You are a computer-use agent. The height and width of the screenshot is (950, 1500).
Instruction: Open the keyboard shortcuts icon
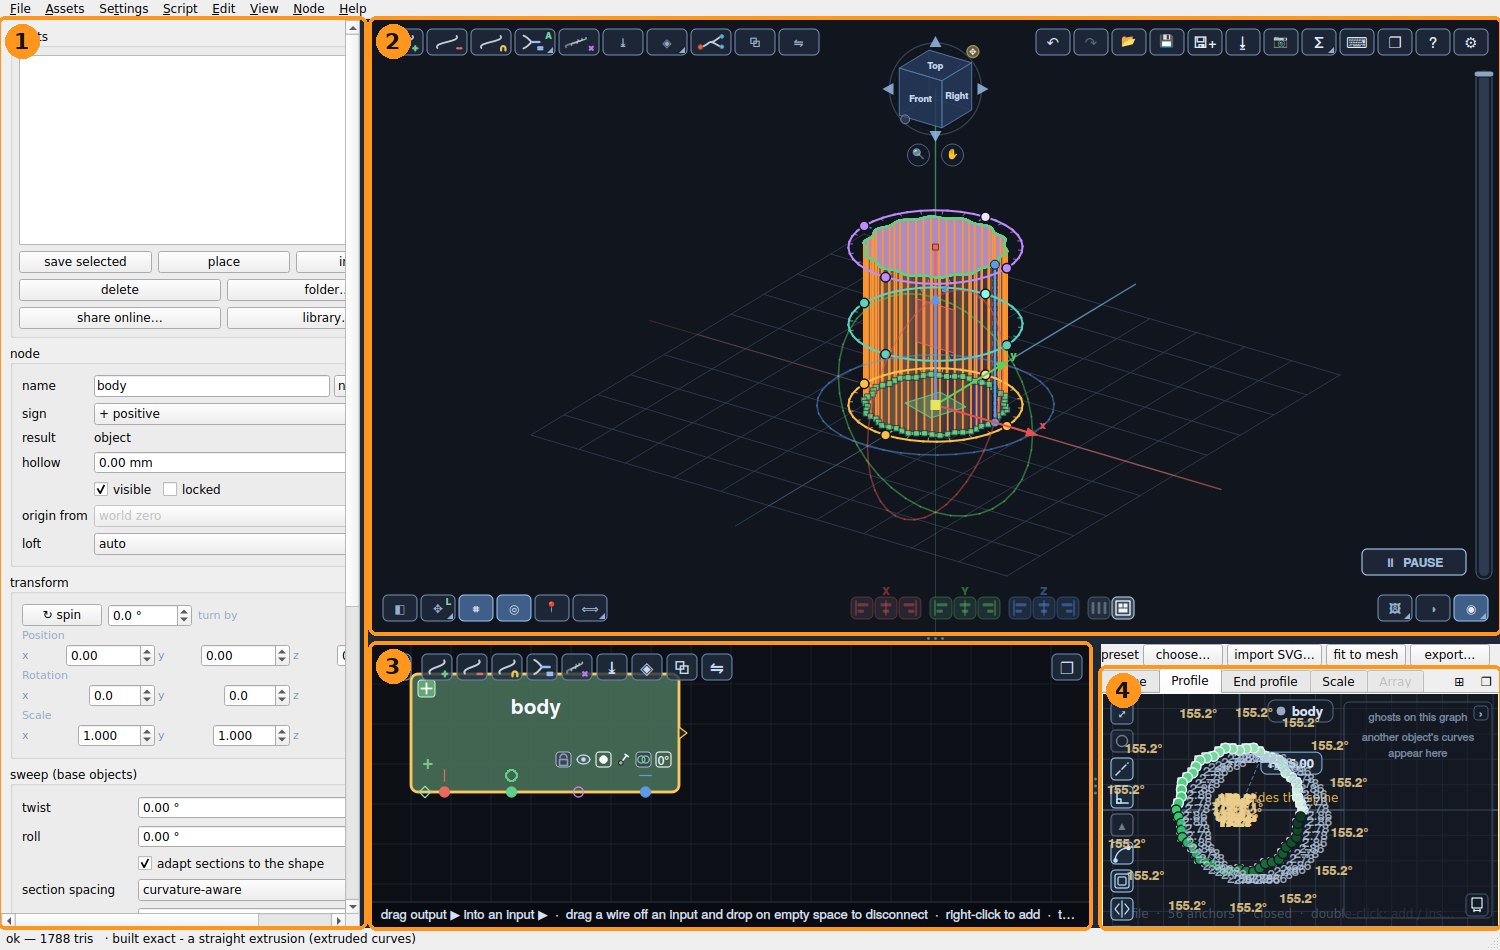pyautogui.click(x=1357, y=42)
